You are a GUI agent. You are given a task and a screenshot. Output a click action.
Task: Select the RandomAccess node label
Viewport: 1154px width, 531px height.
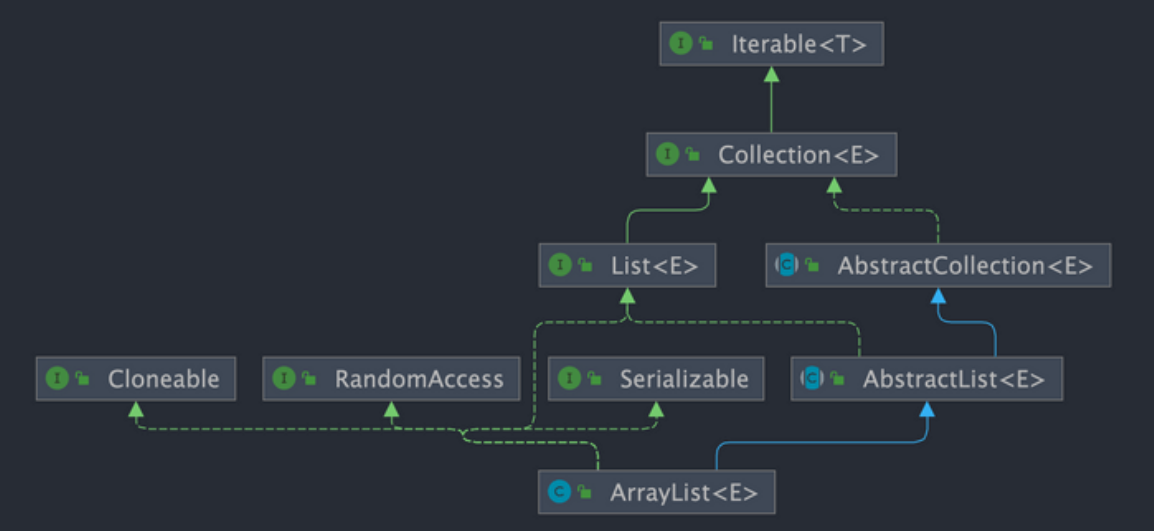(x=419, y=379)
